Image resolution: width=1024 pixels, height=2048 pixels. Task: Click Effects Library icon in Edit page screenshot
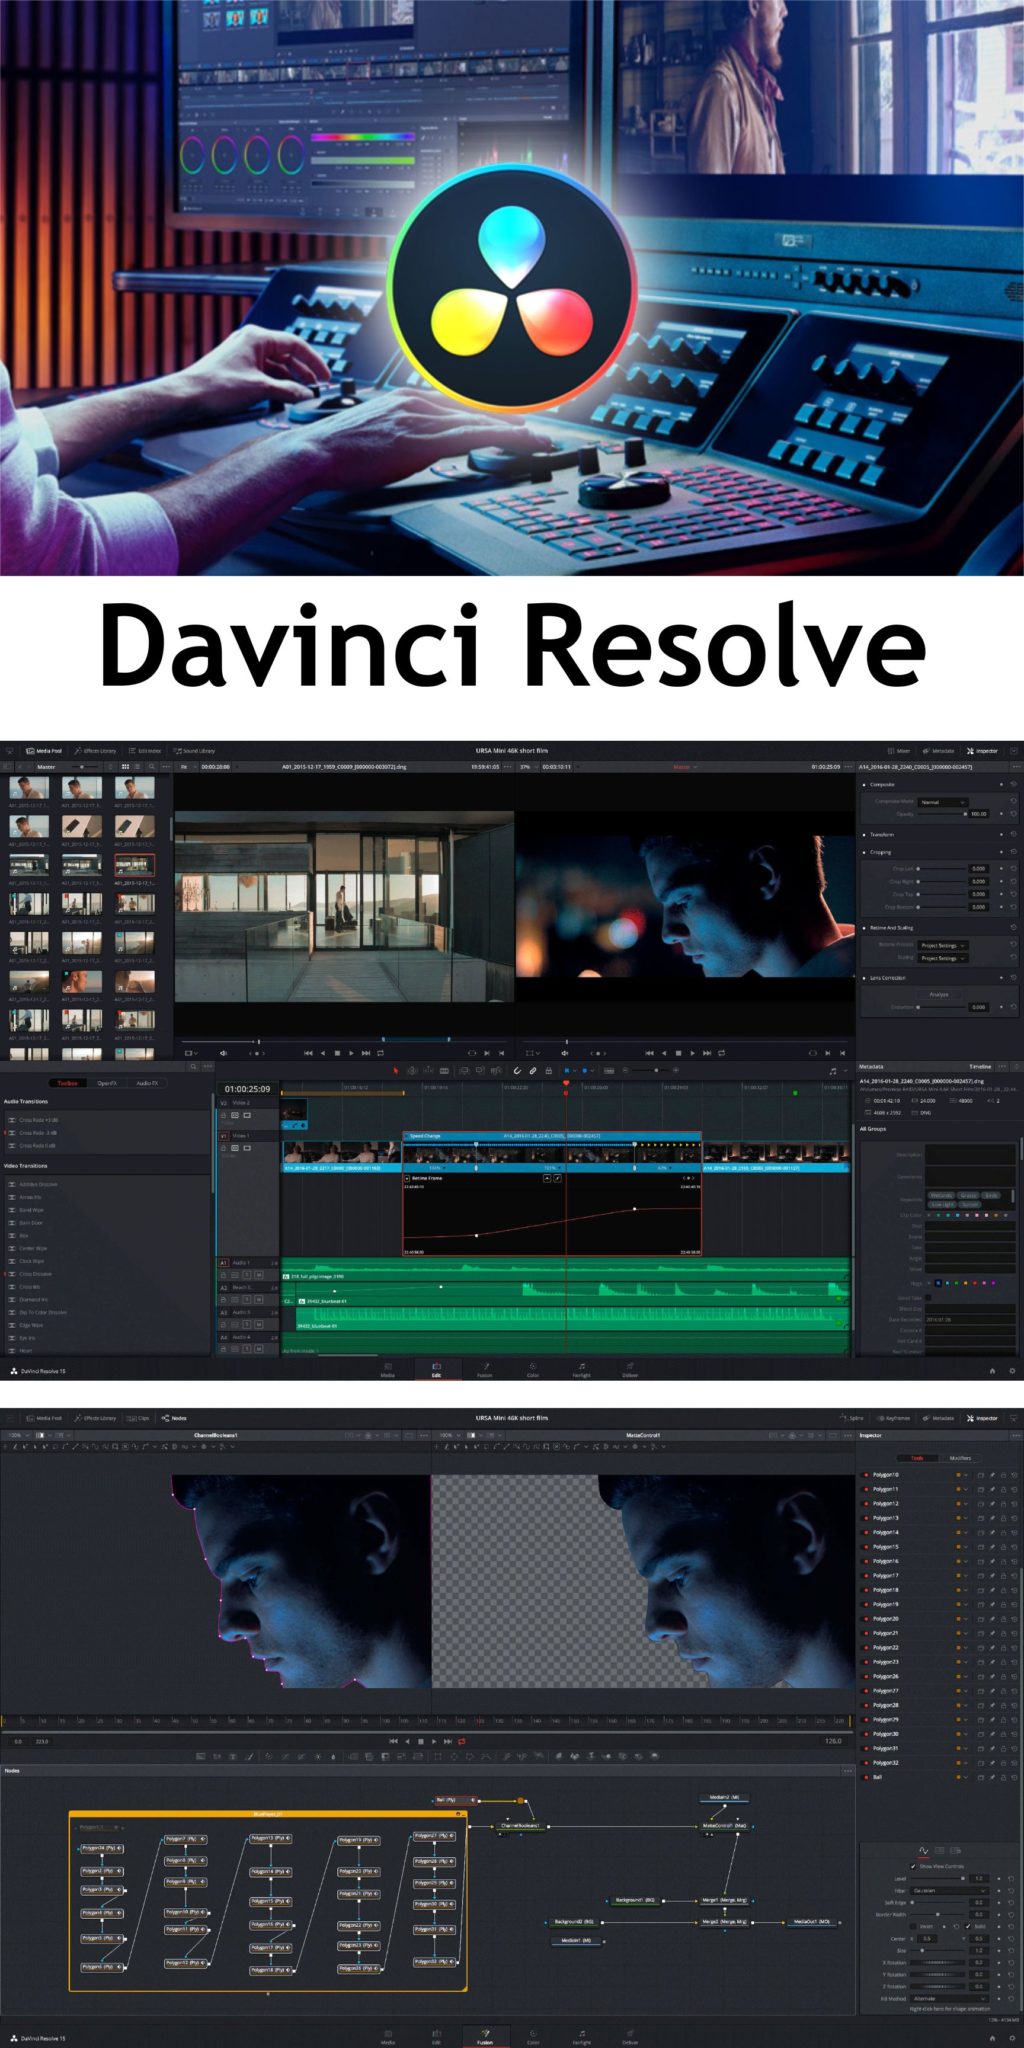[78, 750]
